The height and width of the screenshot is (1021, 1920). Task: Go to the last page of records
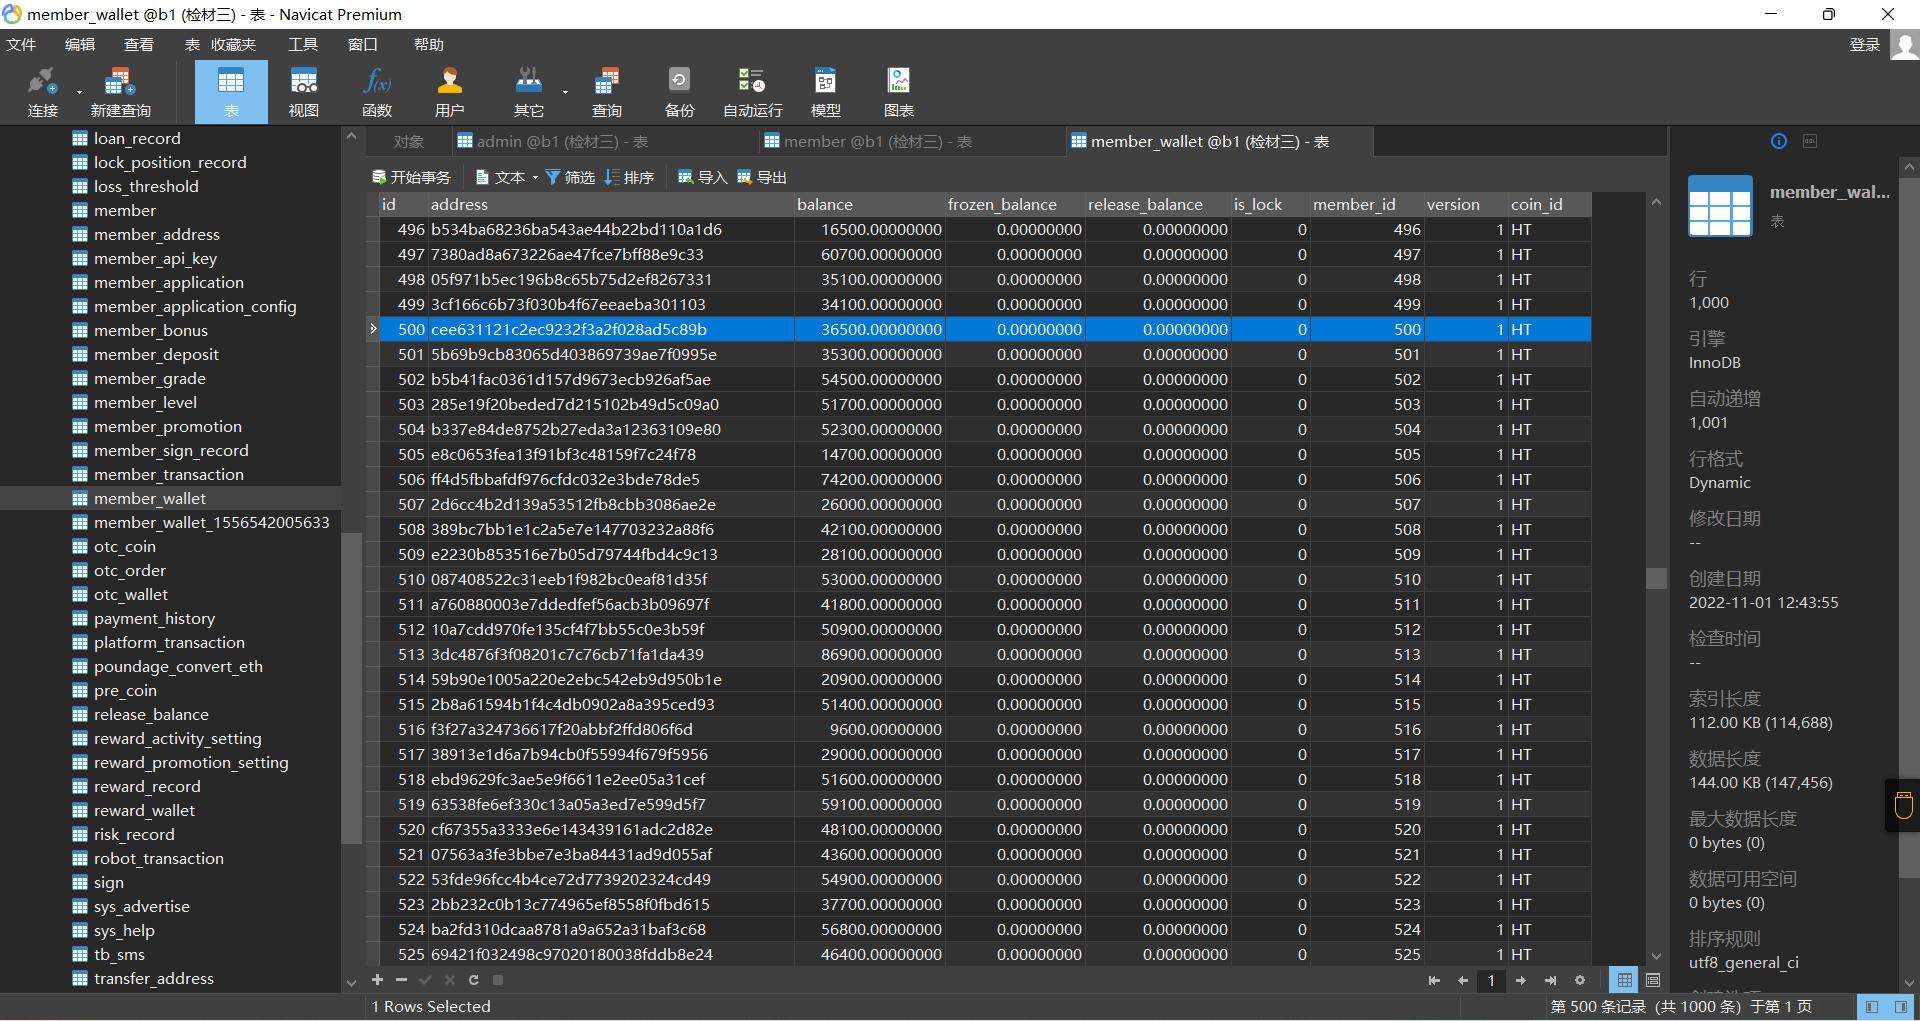[1550, 981]
